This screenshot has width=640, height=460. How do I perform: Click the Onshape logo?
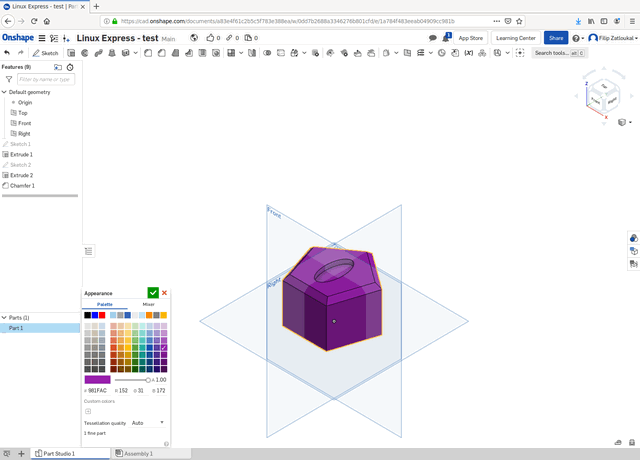pos(18,38)
